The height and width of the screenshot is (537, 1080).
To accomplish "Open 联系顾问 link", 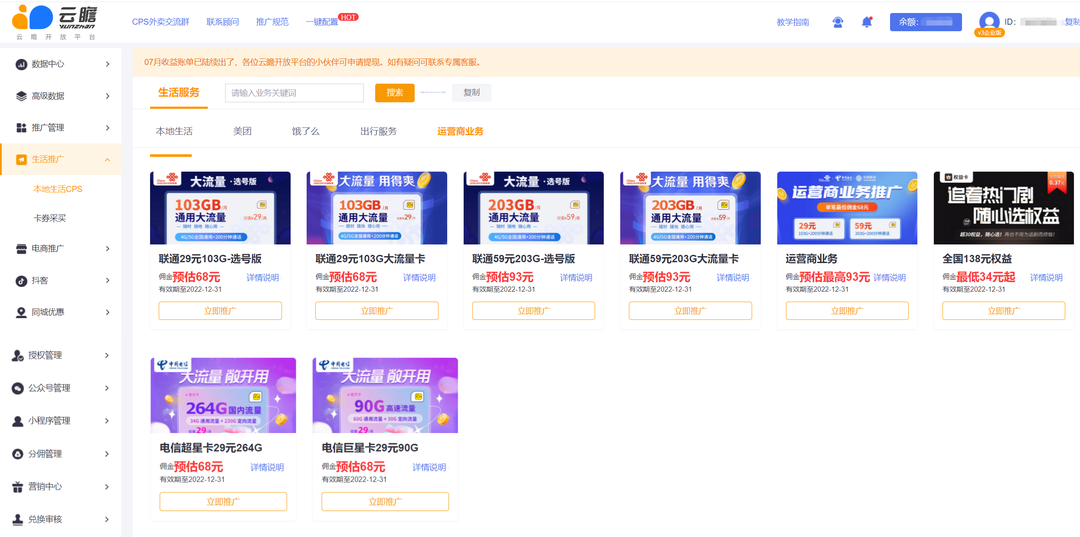I will [222, 22].
